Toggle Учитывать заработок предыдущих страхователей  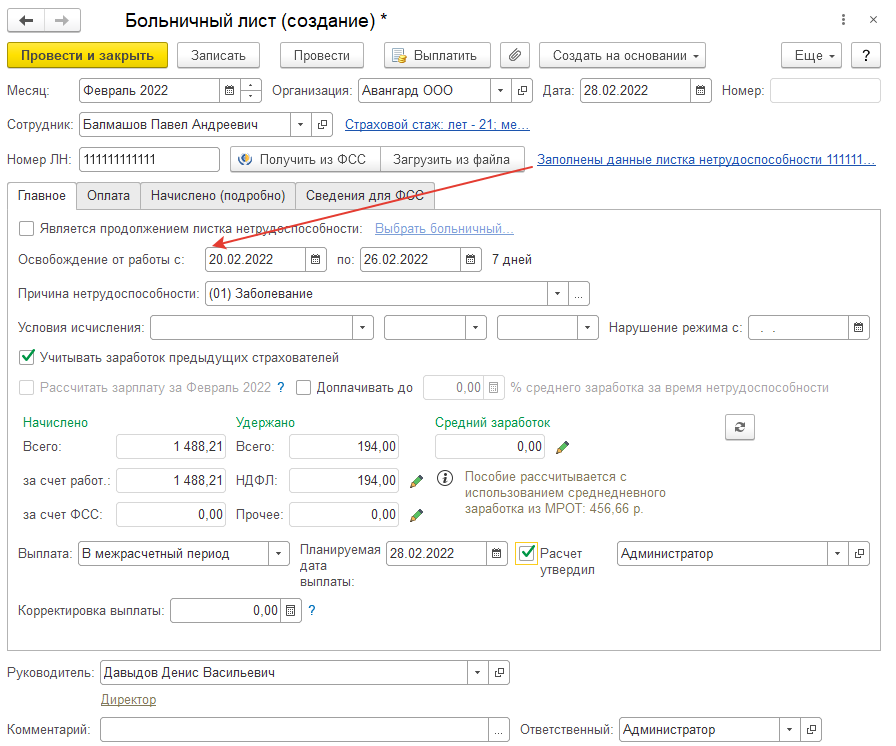[x=27, y=357]
